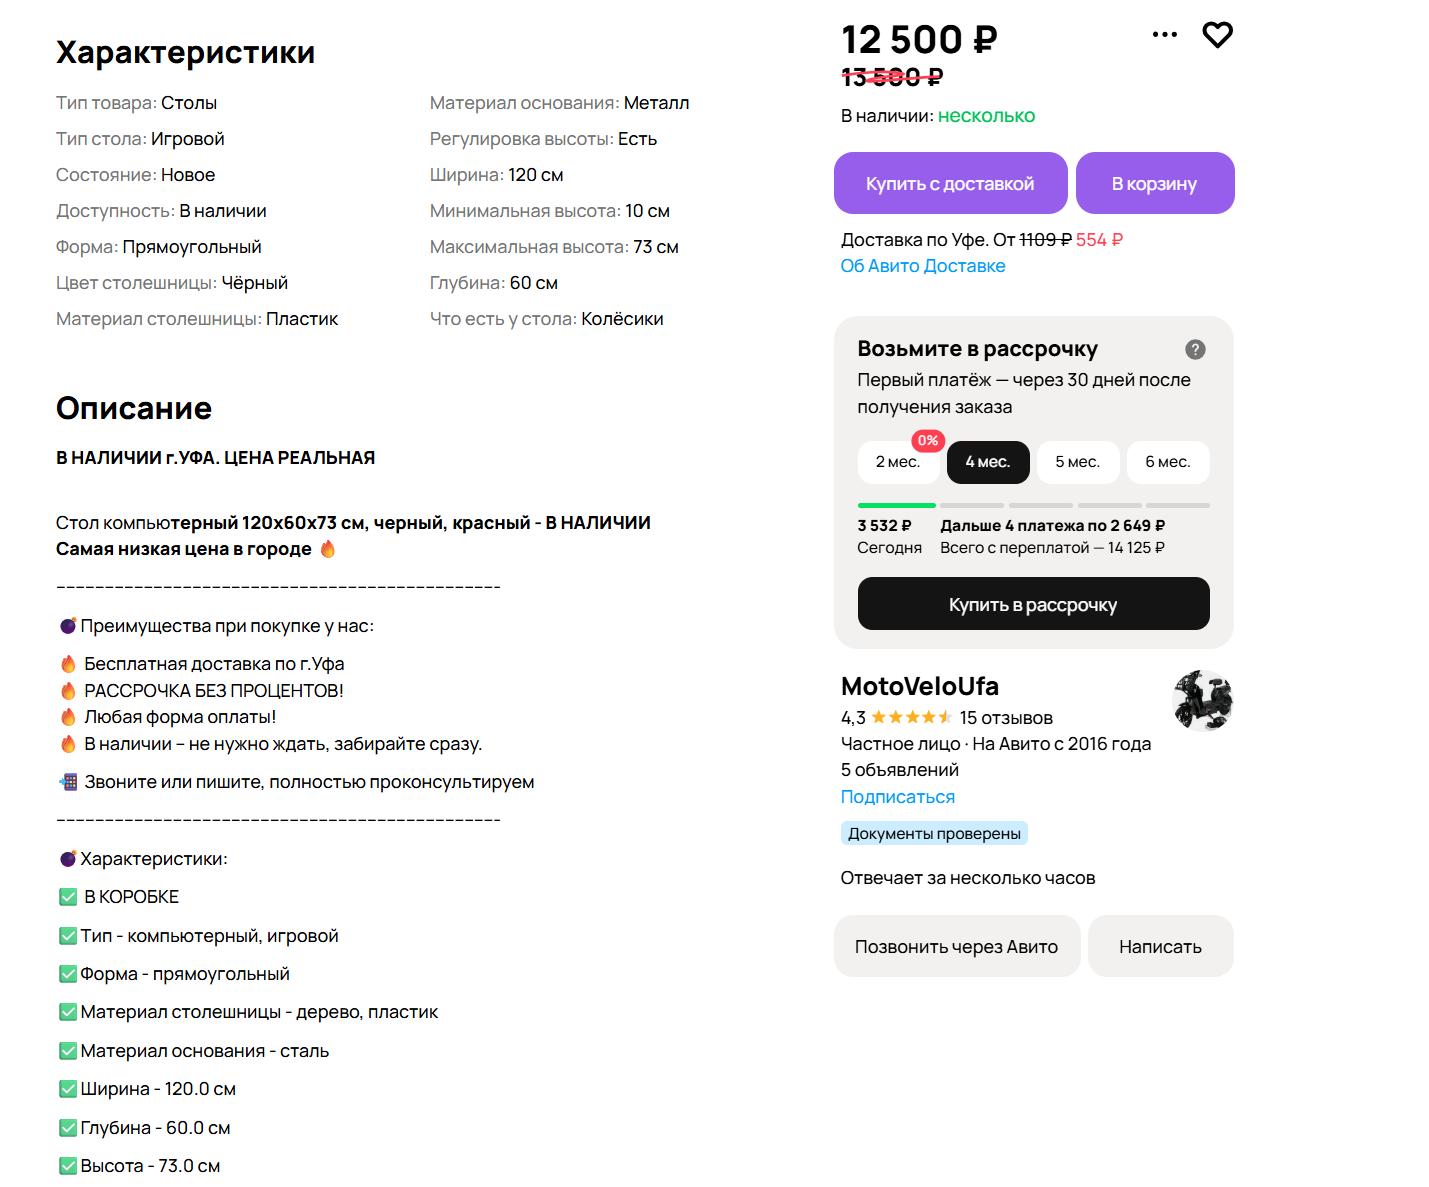
Task: Click the MotoVeloUfa seller avatar
Action: [x=1202, y=701]
